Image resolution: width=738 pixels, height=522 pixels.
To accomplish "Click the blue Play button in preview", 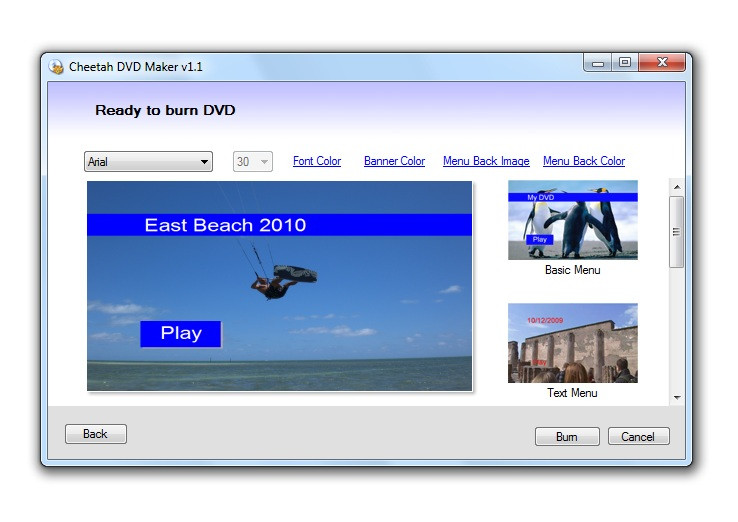I will point(181,334).
